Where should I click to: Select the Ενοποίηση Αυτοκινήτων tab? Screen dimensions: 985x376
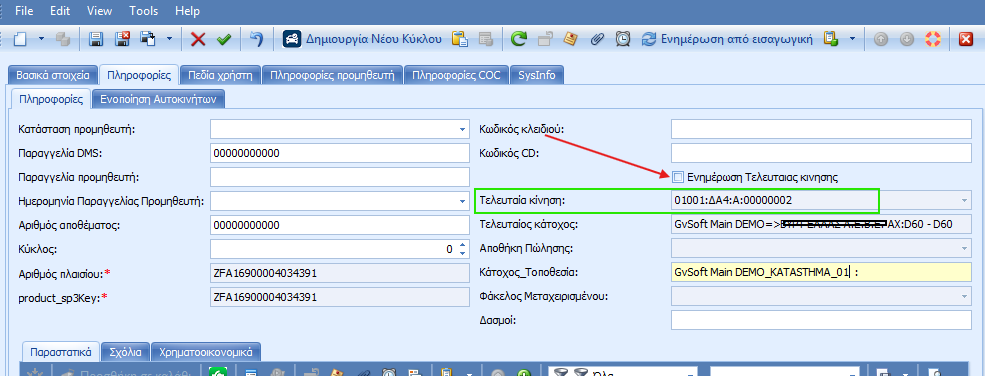pyautogui.click(x=159, y=99)
